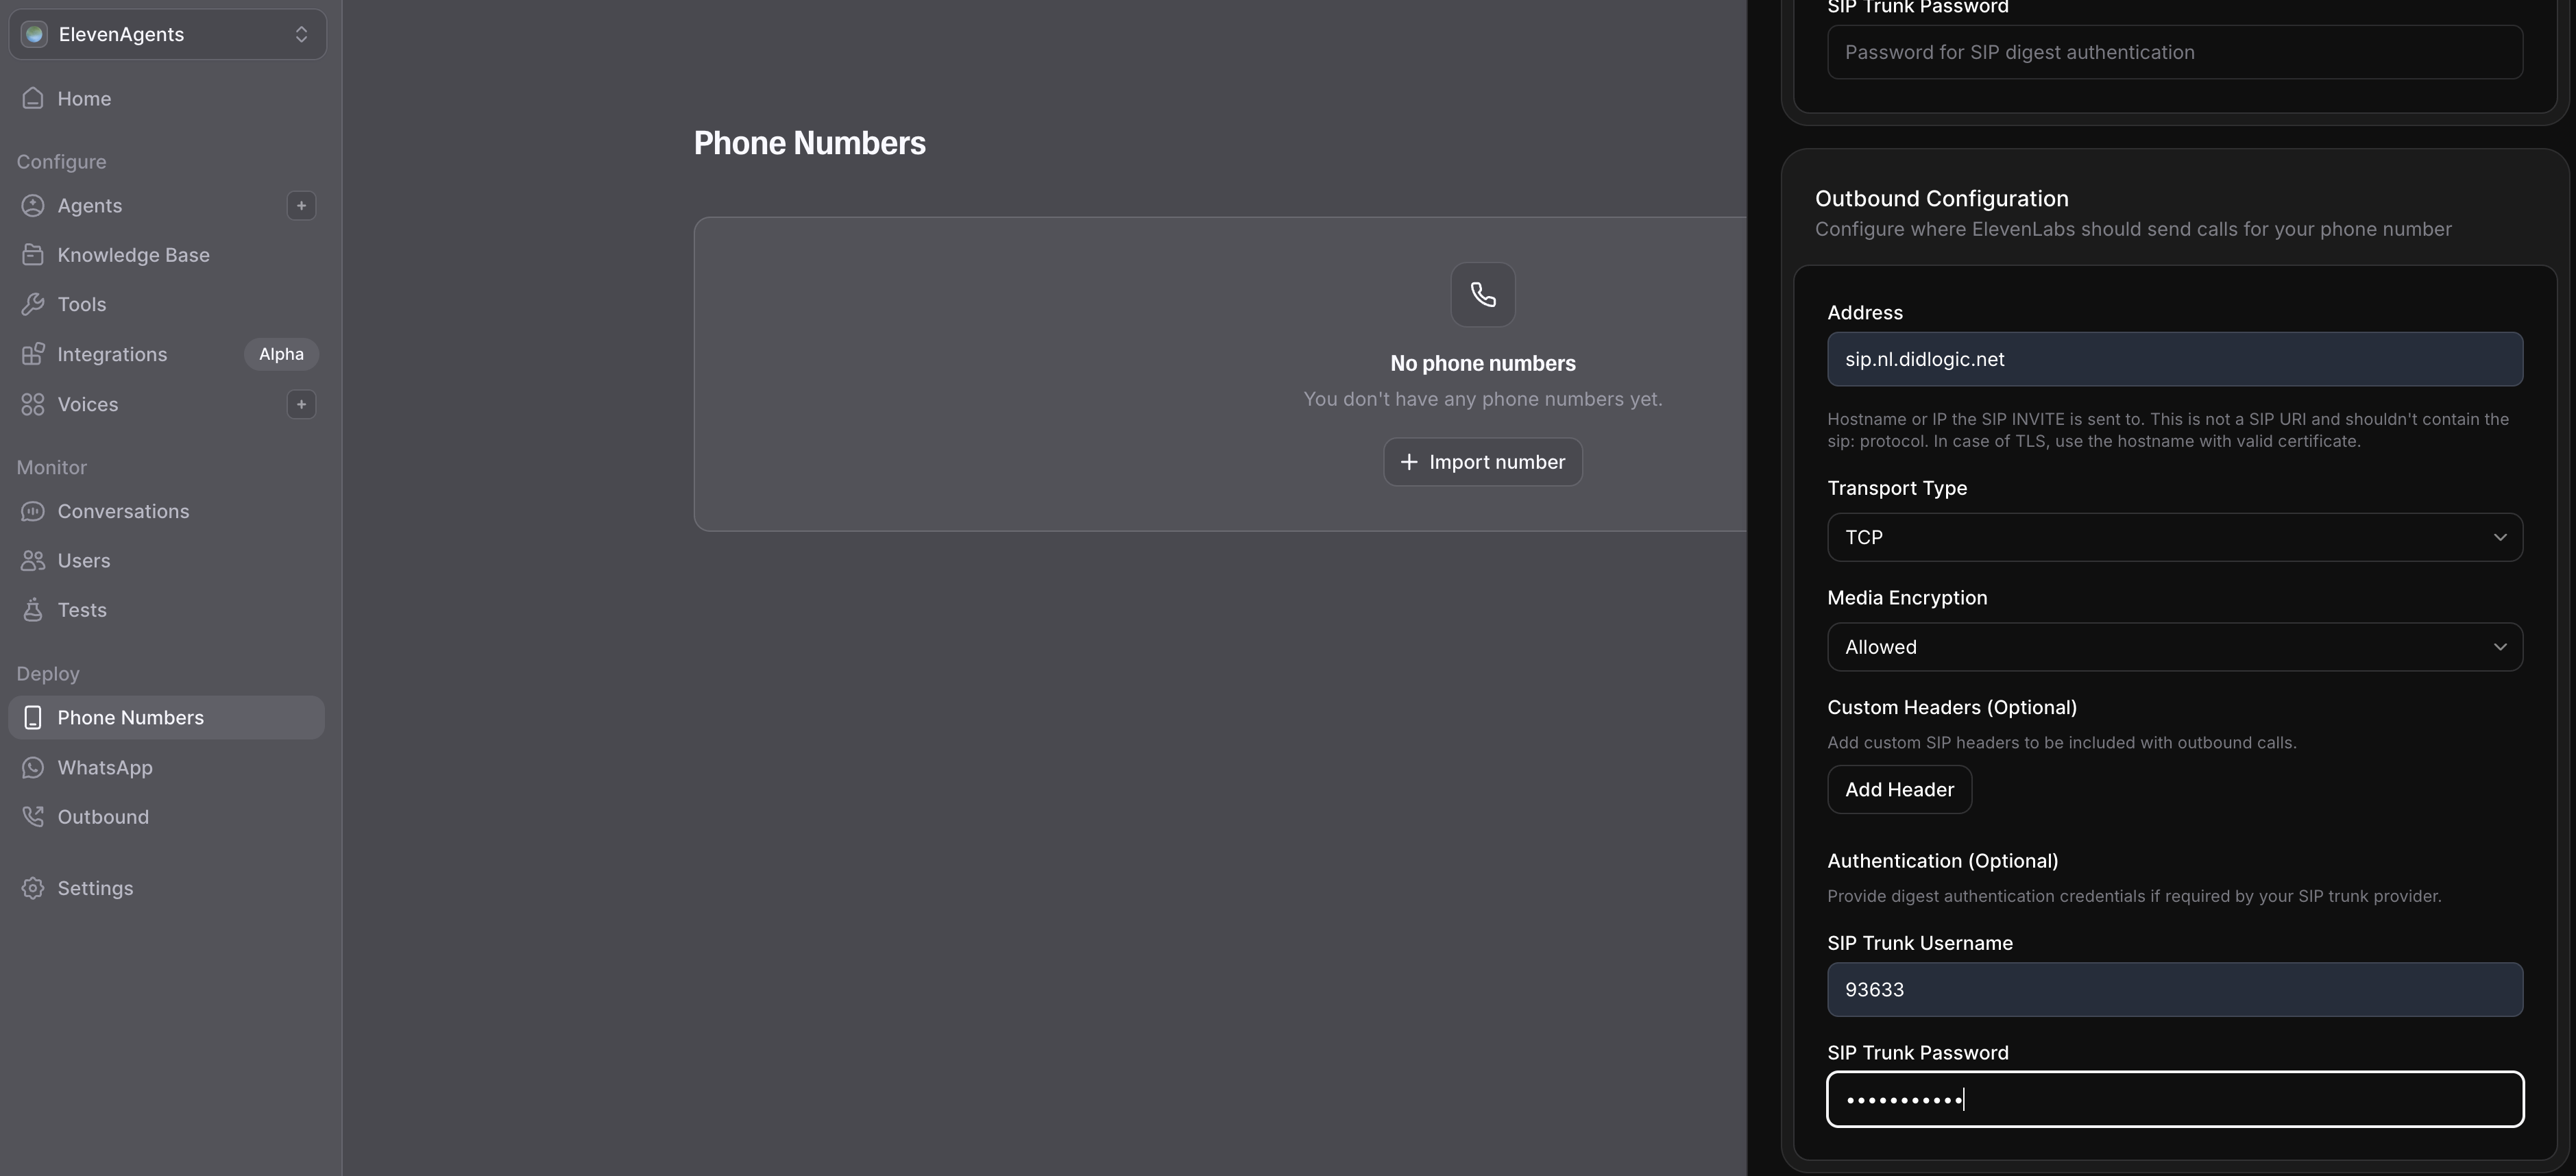
Task: Click the phone icon above No phone numbers
Action: tap(1482, 295)
